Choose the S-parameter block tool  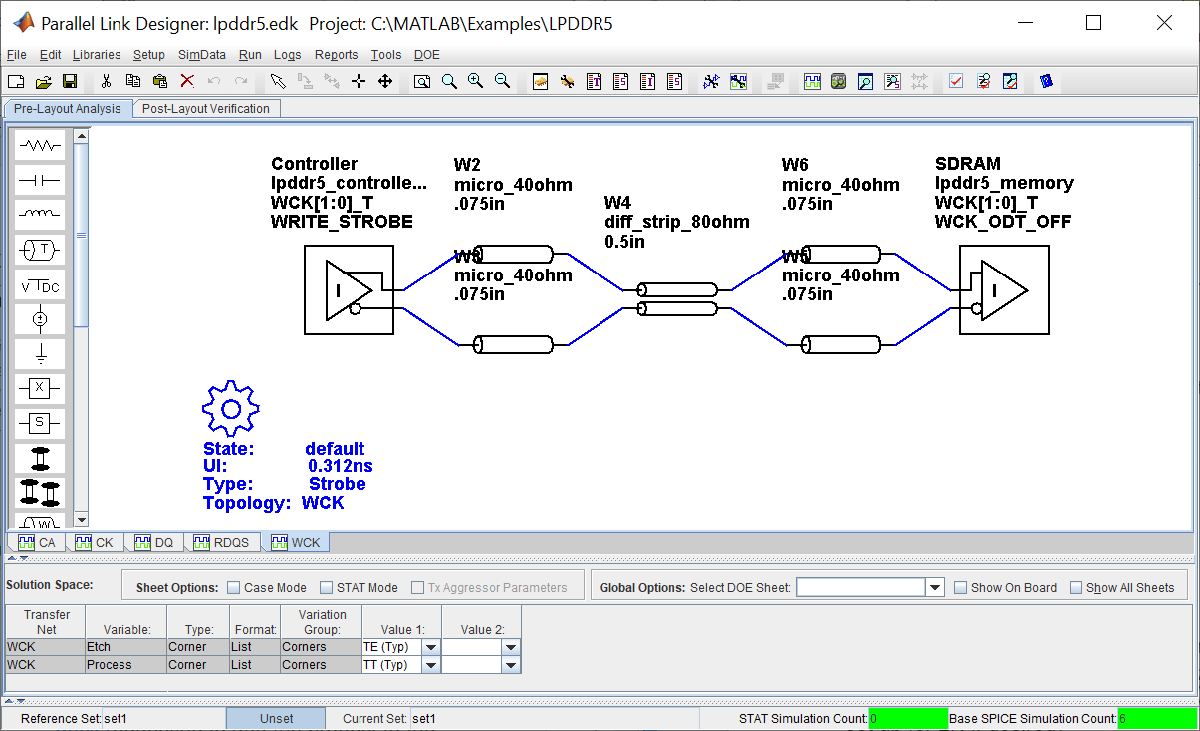coord(40,422)
